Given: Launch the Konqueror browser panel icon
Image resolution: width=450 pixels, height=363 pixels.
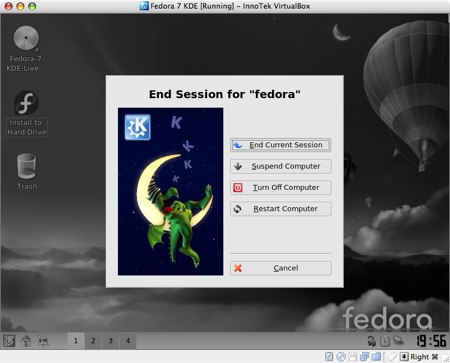Looking at the screenshot, I should pos(43,341).
